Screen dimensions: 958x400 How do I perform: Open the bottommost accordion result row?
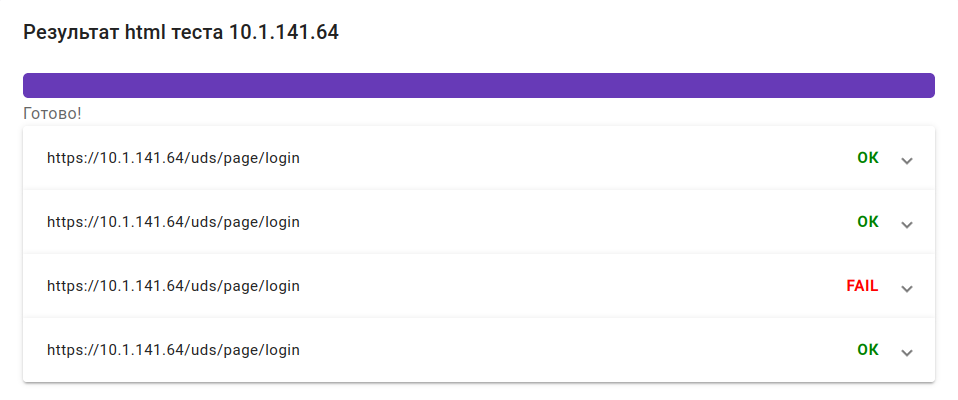coord(479,350)
